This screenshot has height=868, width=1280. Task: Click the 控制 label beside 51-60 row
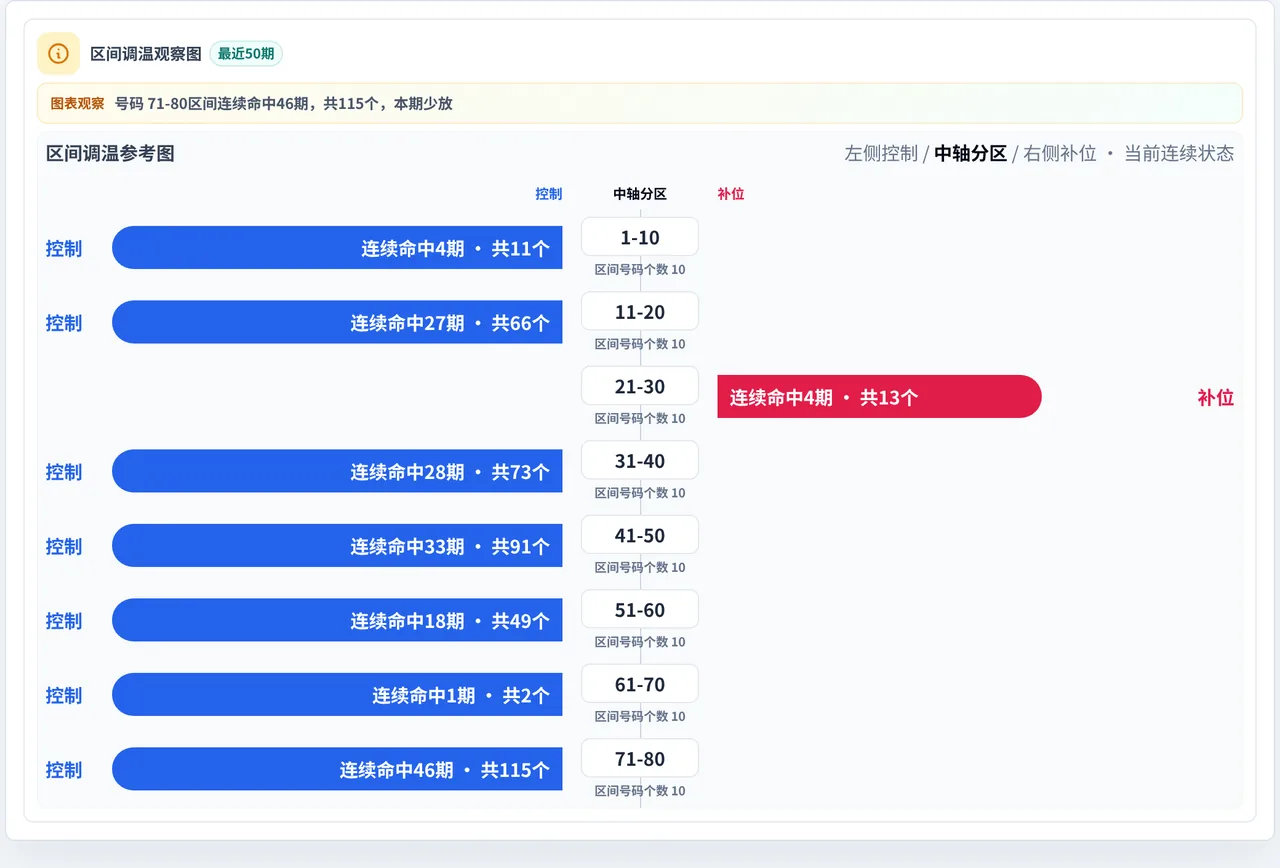tap(64, 620)
